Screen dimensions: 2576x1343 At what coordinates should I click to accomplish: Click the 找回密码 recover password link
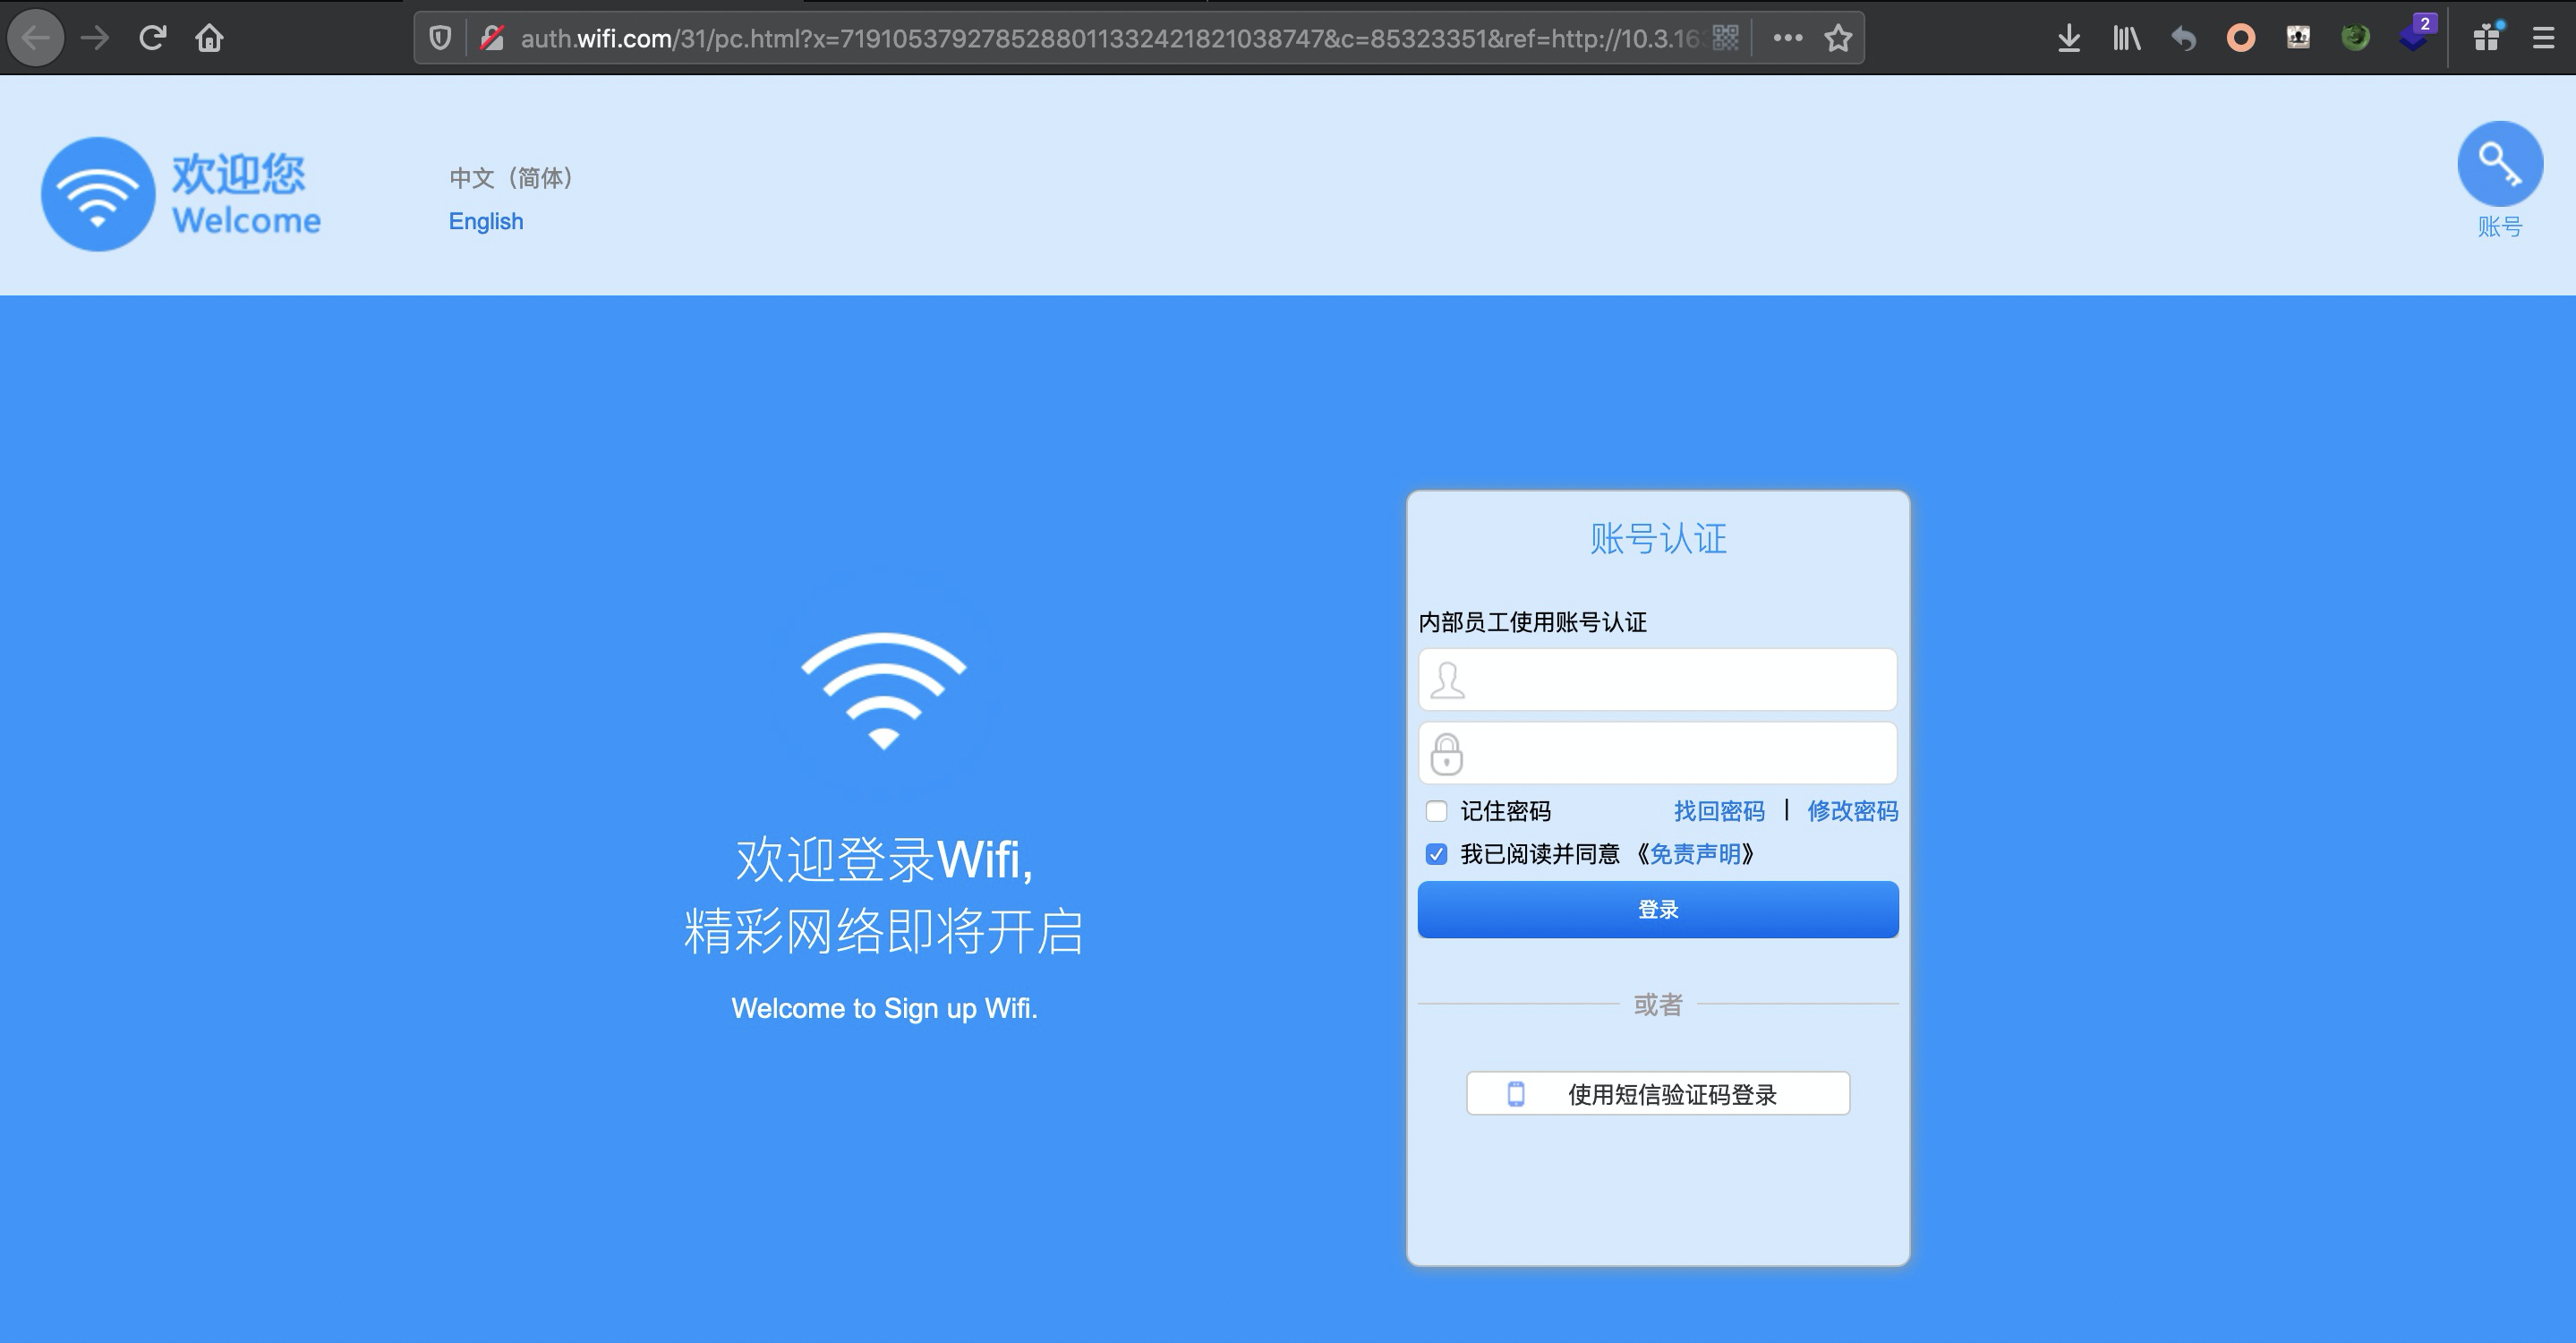click(x=1719, y=811)
